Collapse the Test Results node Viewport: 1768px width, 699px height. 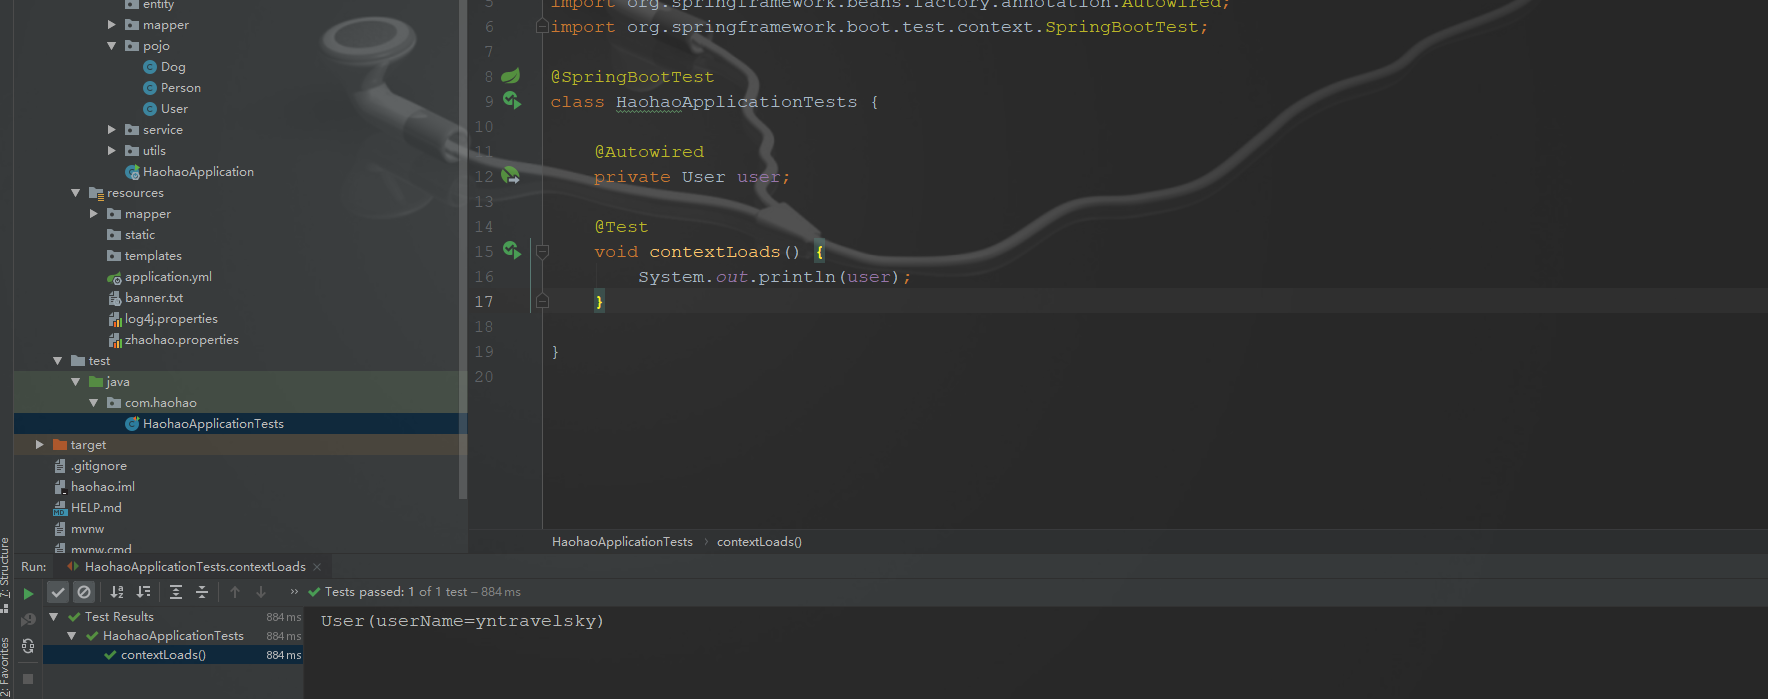[53, 617]
